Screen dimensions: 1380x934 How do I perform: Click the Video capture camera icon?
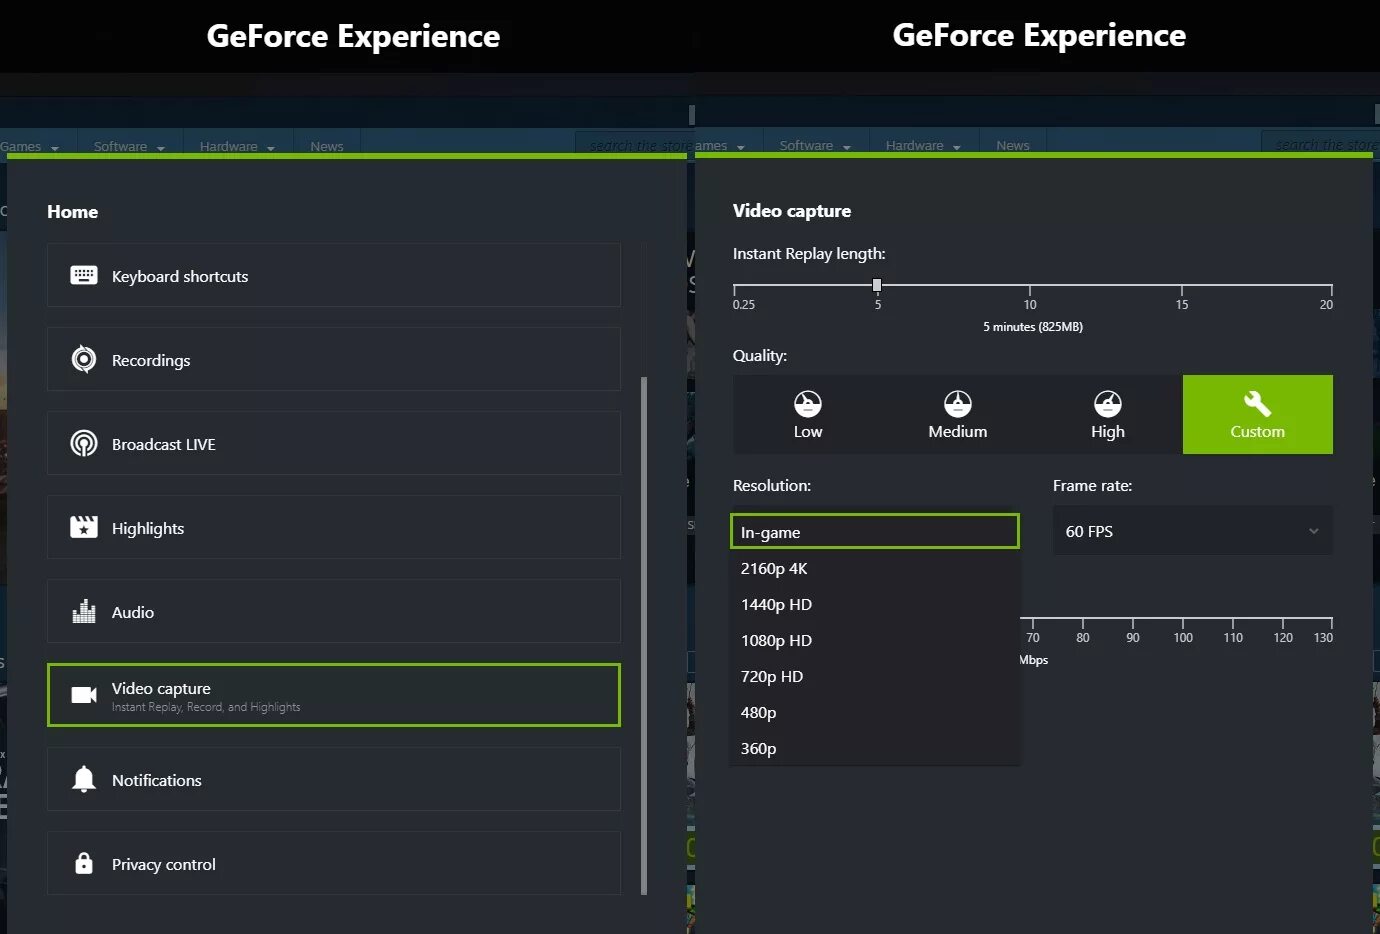[x=84, y=695]
